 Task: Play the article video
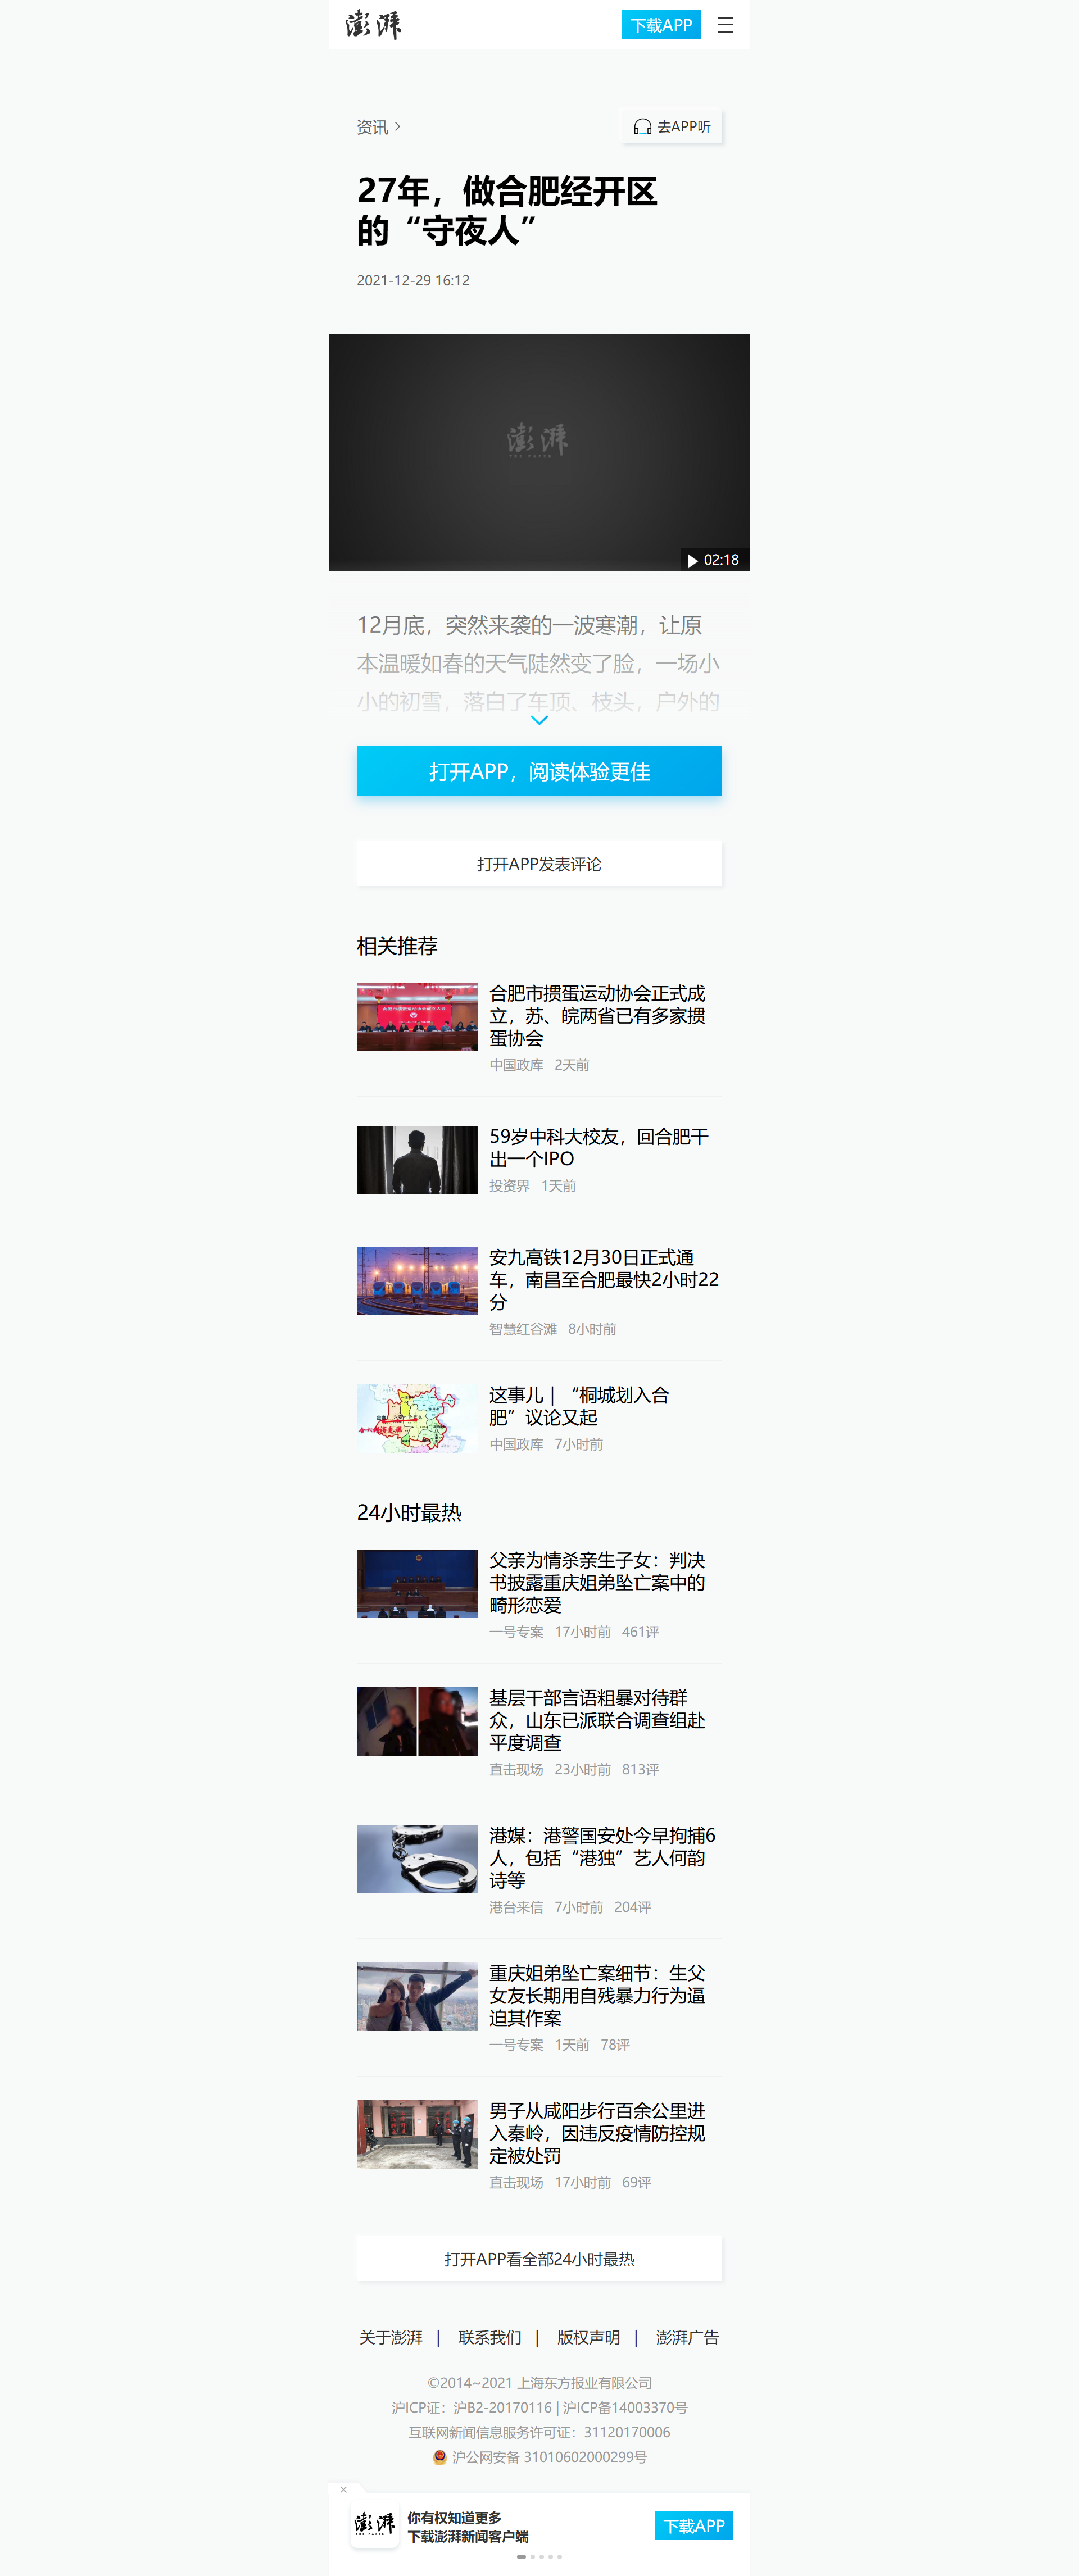[x=539, y=452]
